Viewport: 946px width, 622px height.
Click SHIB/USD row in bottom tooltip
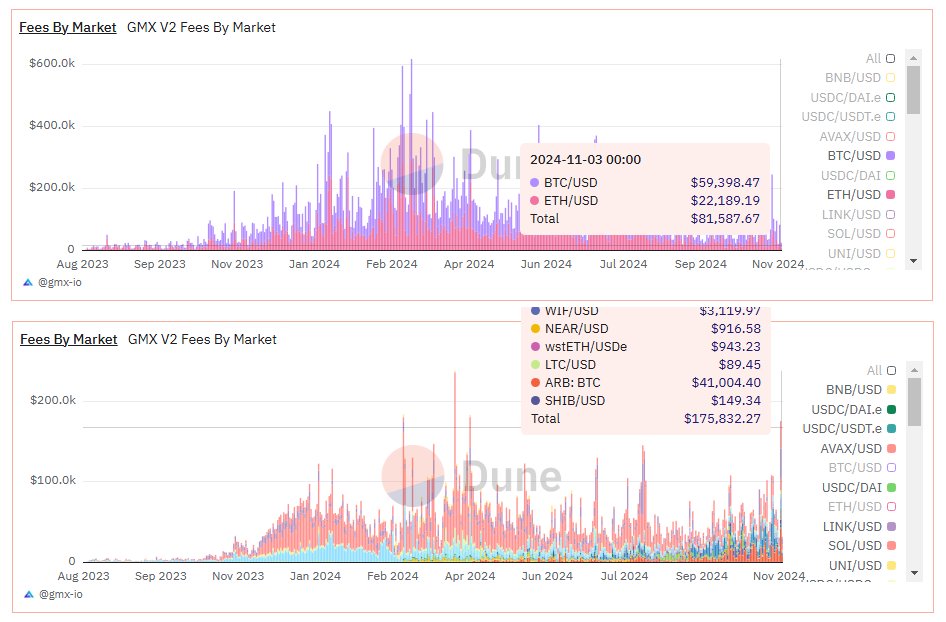pyautogui.click(x=646, y=401)
